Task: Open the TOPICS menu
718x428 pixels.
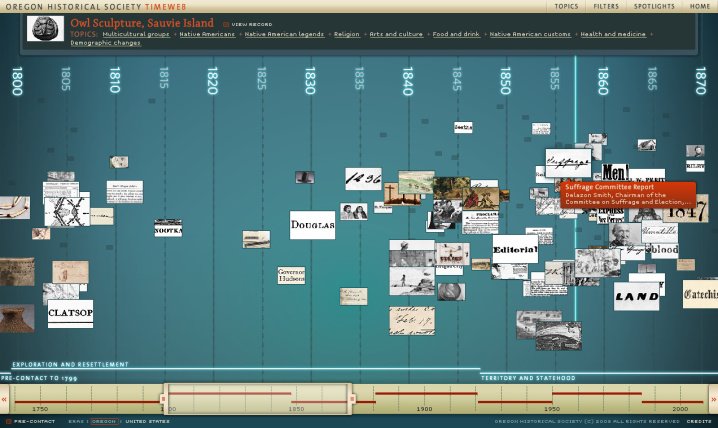Action: (566, 6)
